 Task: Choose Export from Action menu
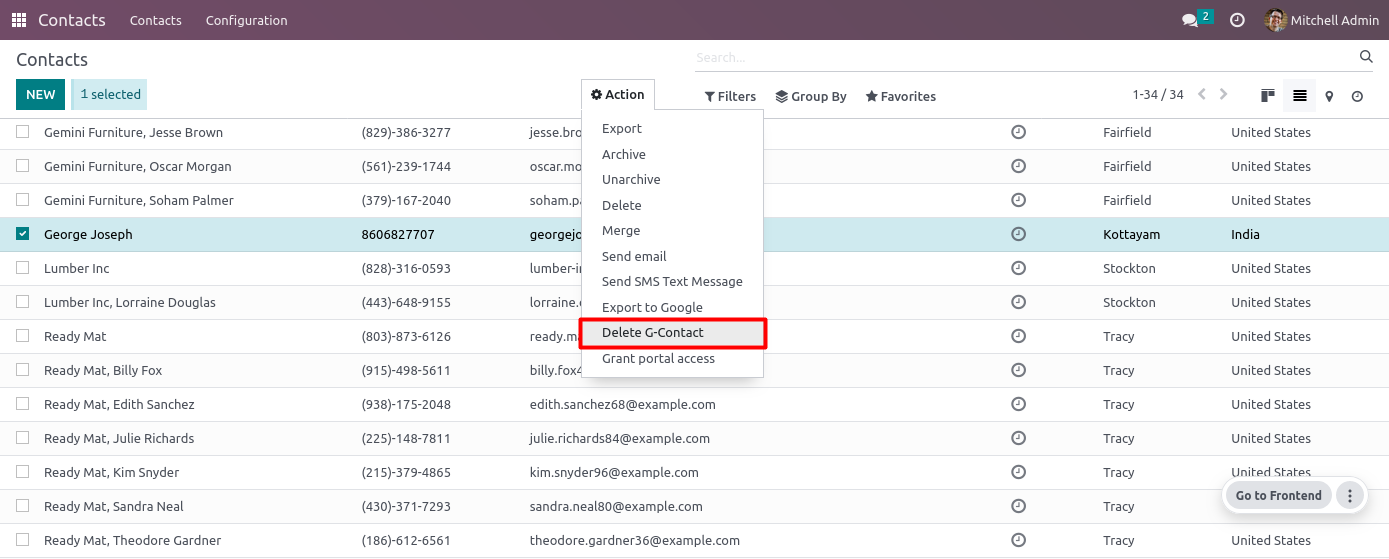tap(672, 129)
